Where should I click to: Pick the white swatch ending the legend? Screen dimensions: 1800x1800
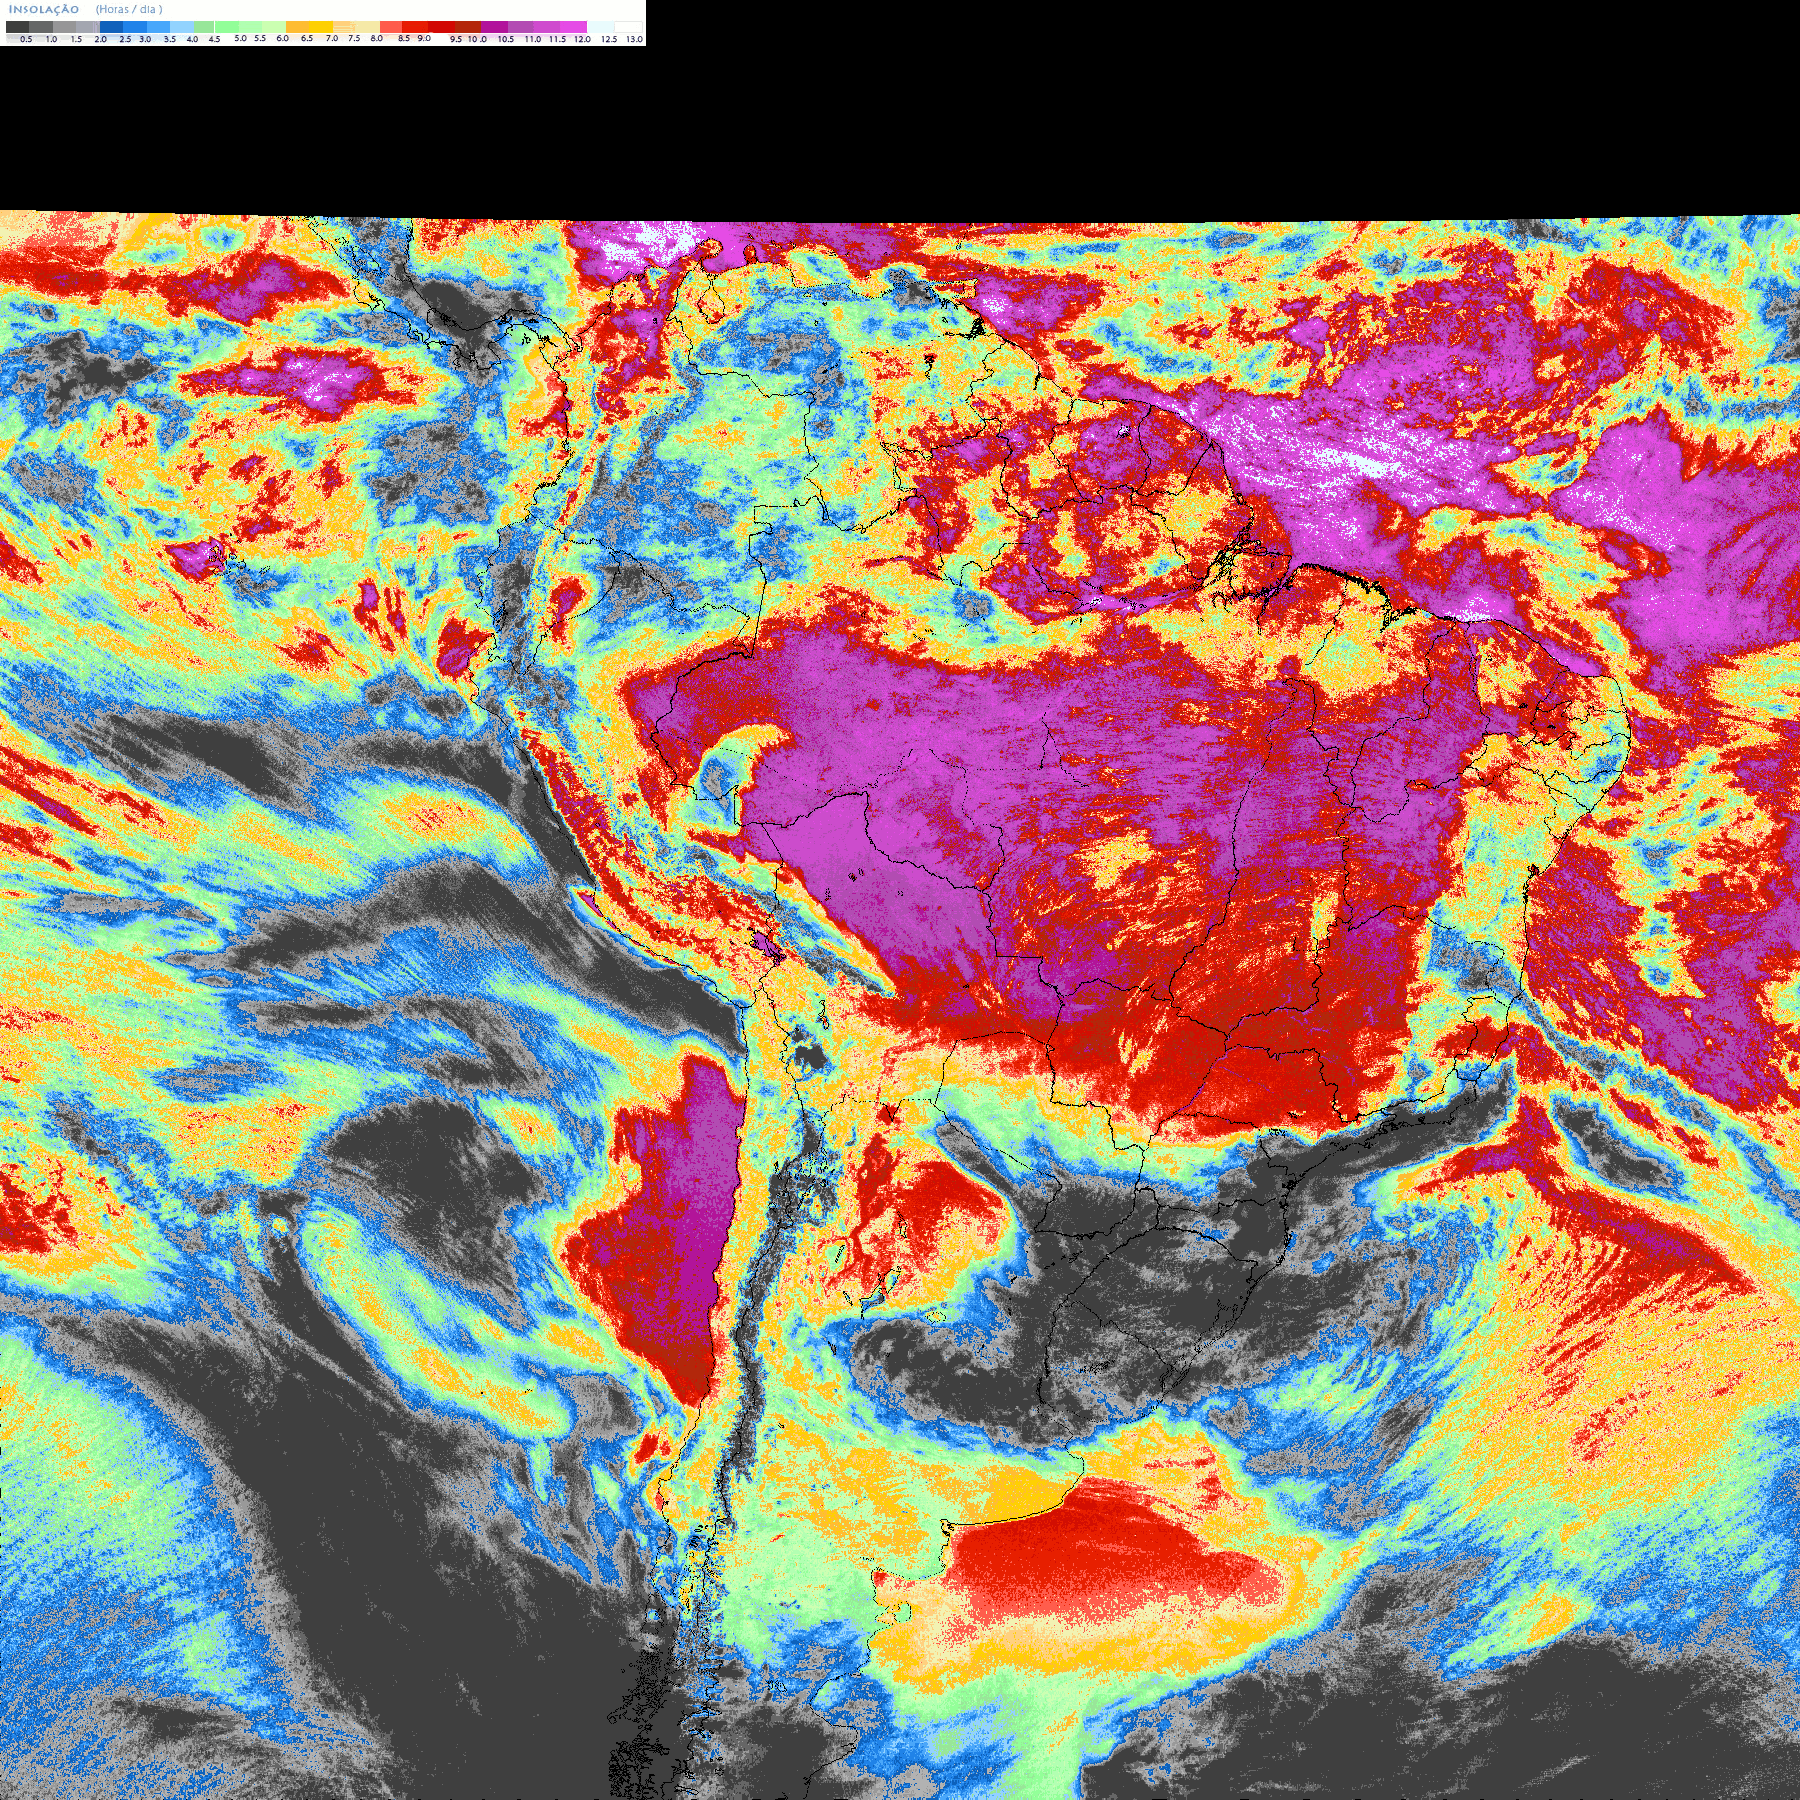628,27
